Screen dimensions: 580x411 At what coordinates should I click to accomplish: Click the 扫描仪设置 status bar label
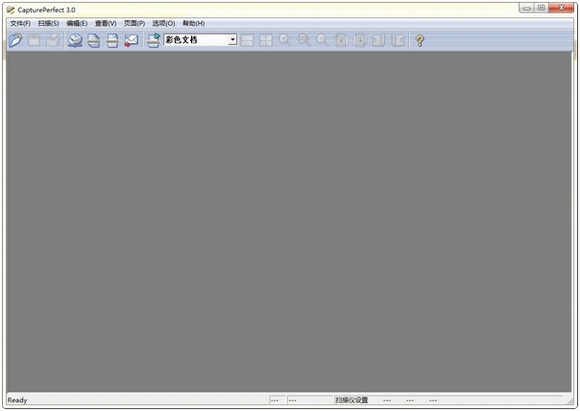(x=351, y=400)
